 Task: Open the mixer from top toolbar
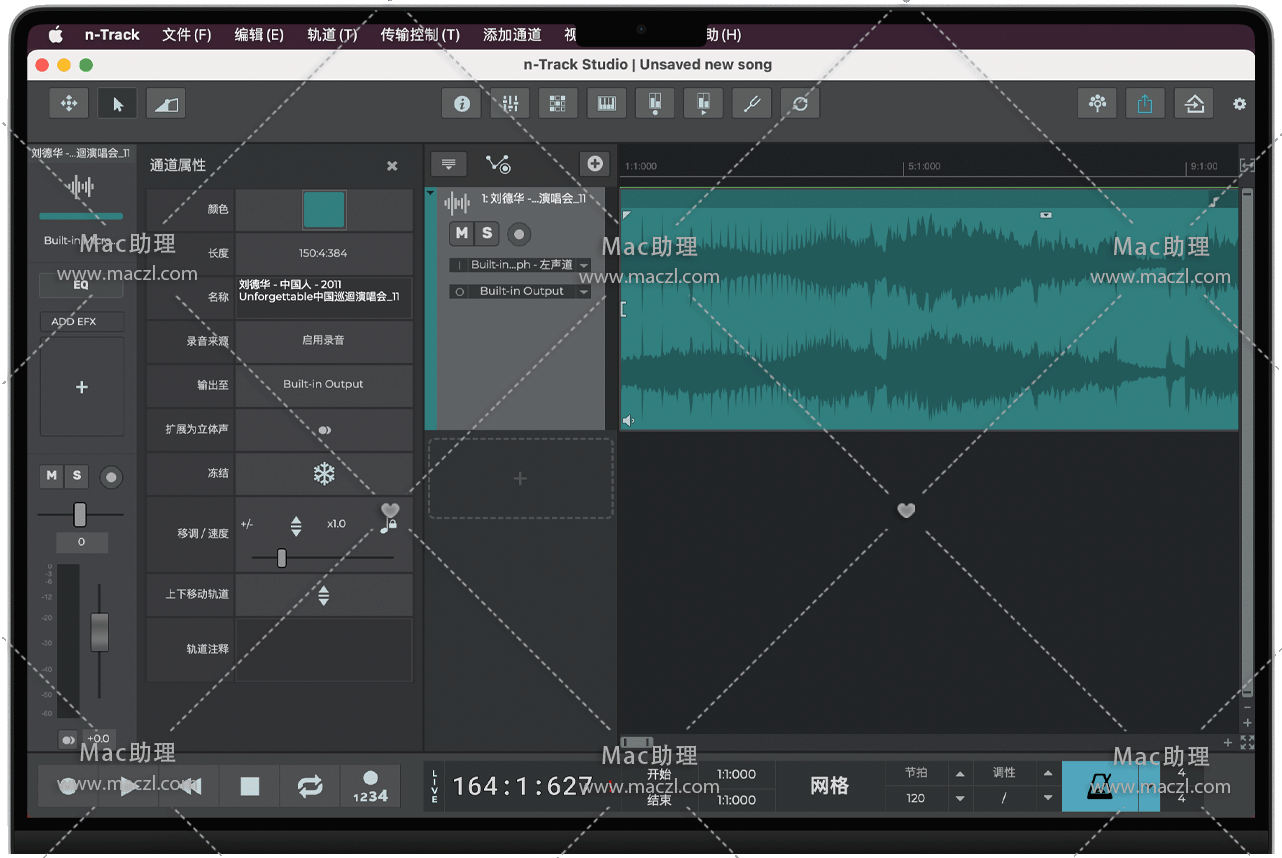509,103
